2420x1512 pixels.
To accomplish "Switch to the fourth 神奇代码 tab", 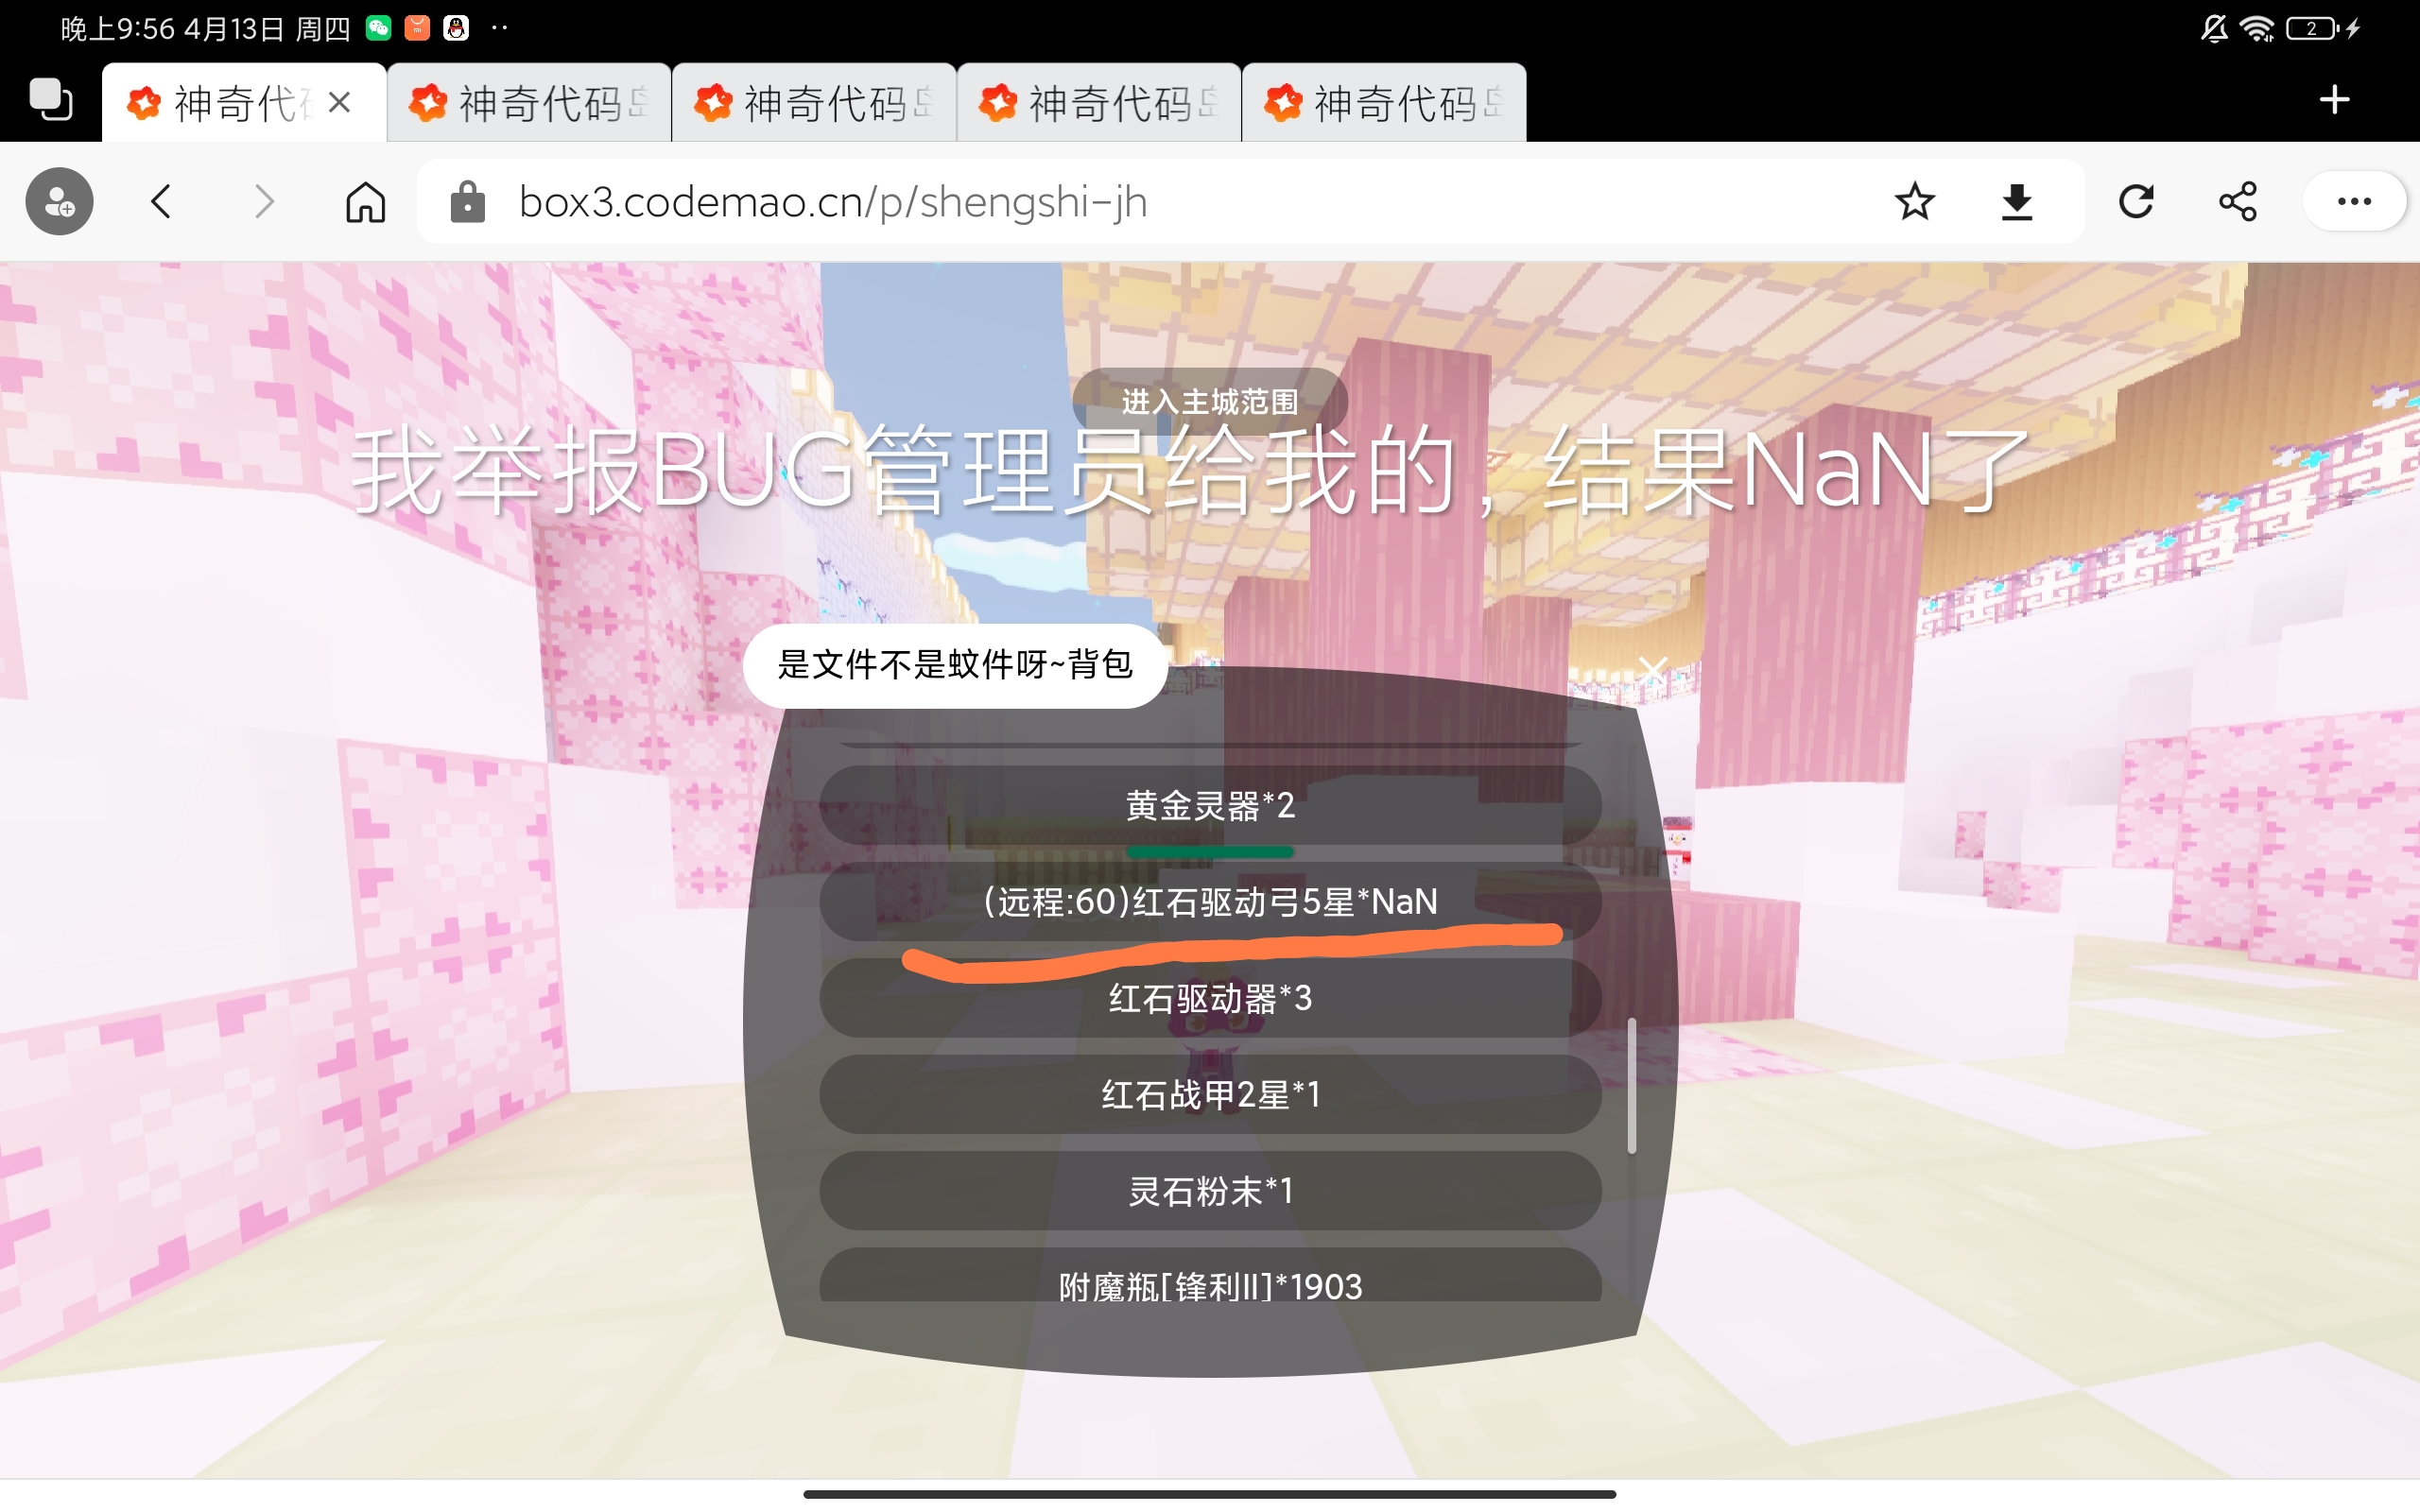I will (1099, 102).
